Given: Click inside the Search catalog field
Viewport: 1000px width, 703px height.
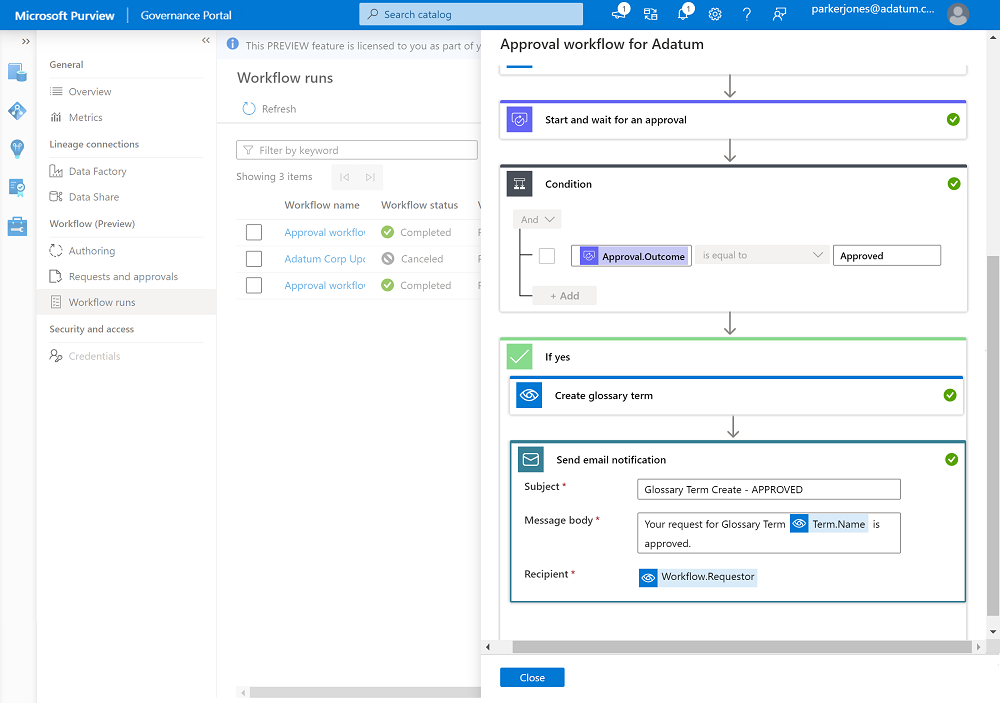Looking at the screenshot, I should tap(470, 14).
